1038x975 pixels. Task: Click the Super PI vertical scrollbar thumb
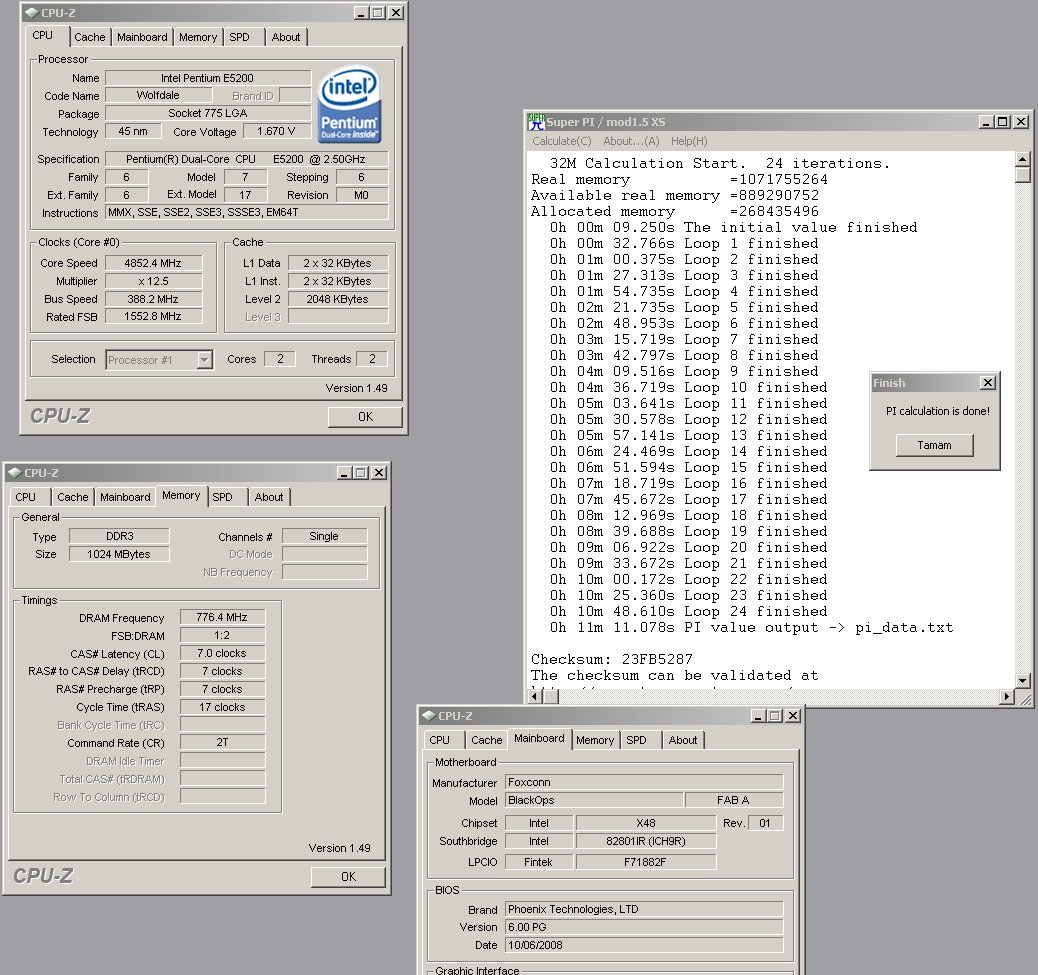coord(1022,175)
